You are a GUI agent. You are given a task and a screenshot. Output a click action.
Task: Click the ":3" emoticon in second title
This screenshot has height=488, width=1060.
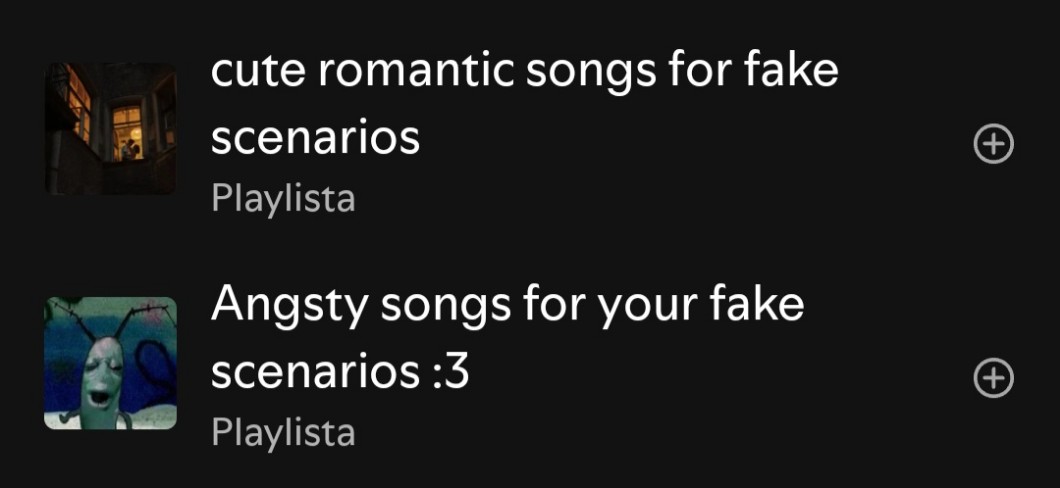pos(450,373)
